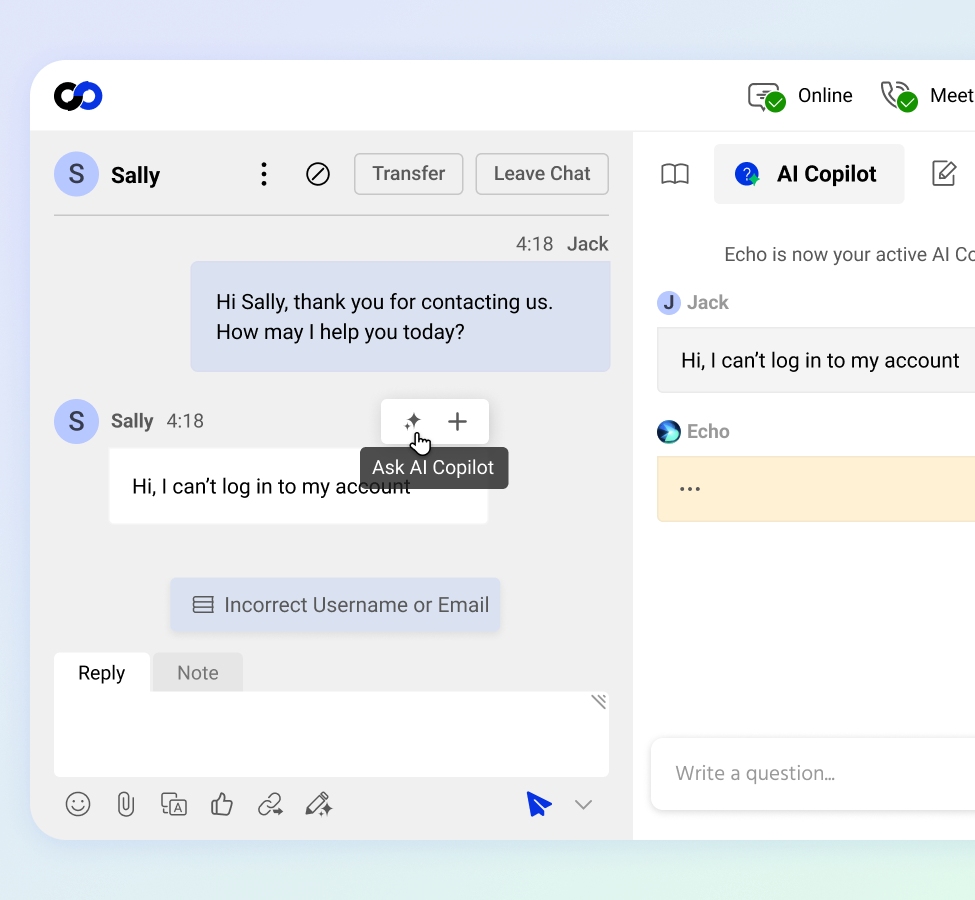
Task: Click the plus icon beside Sally's message
Action: (457, 422)
